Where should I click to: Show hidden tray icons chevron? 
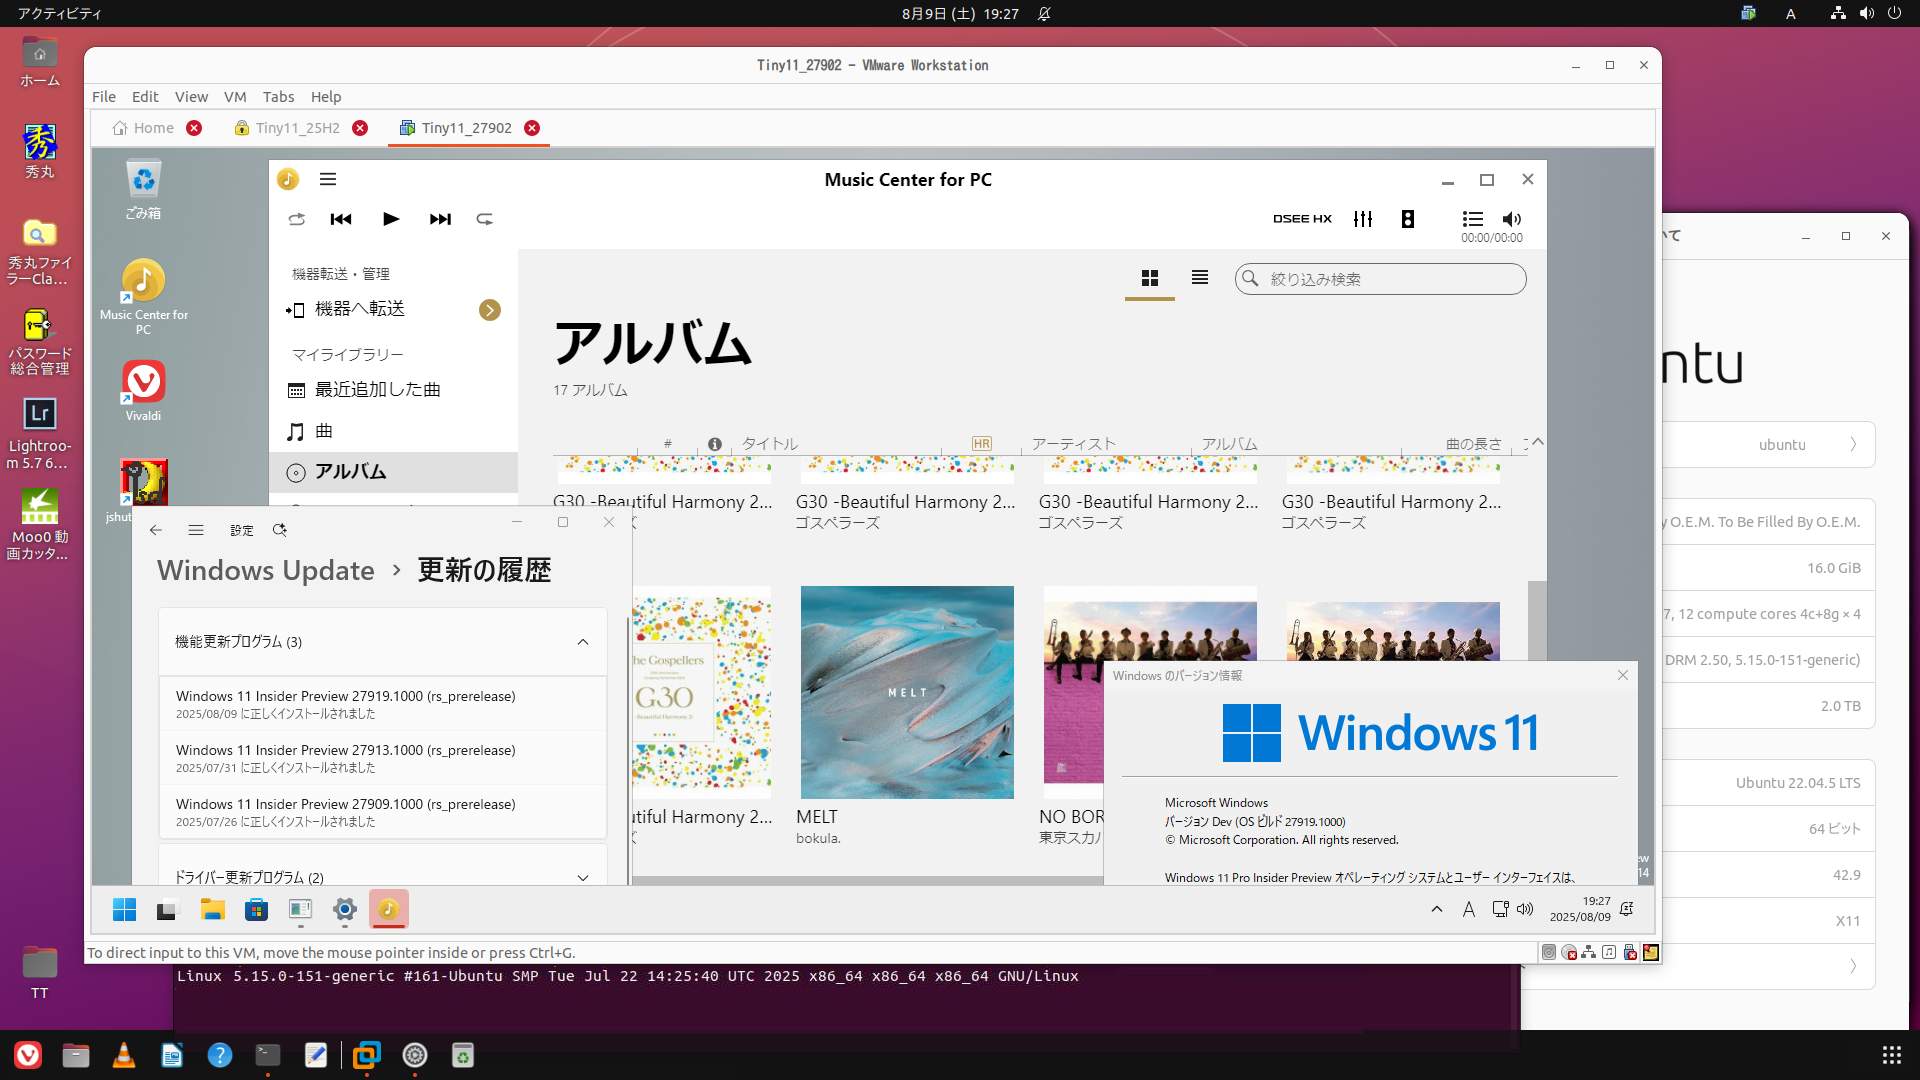1437,909
